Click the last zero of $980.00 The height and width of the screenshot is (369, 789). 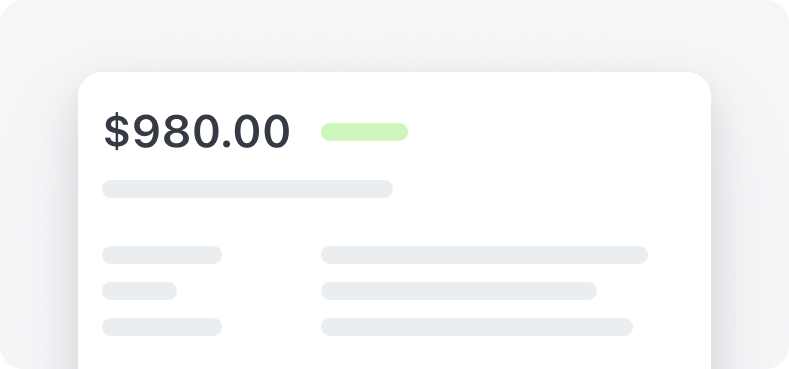(x=276, y=131)
